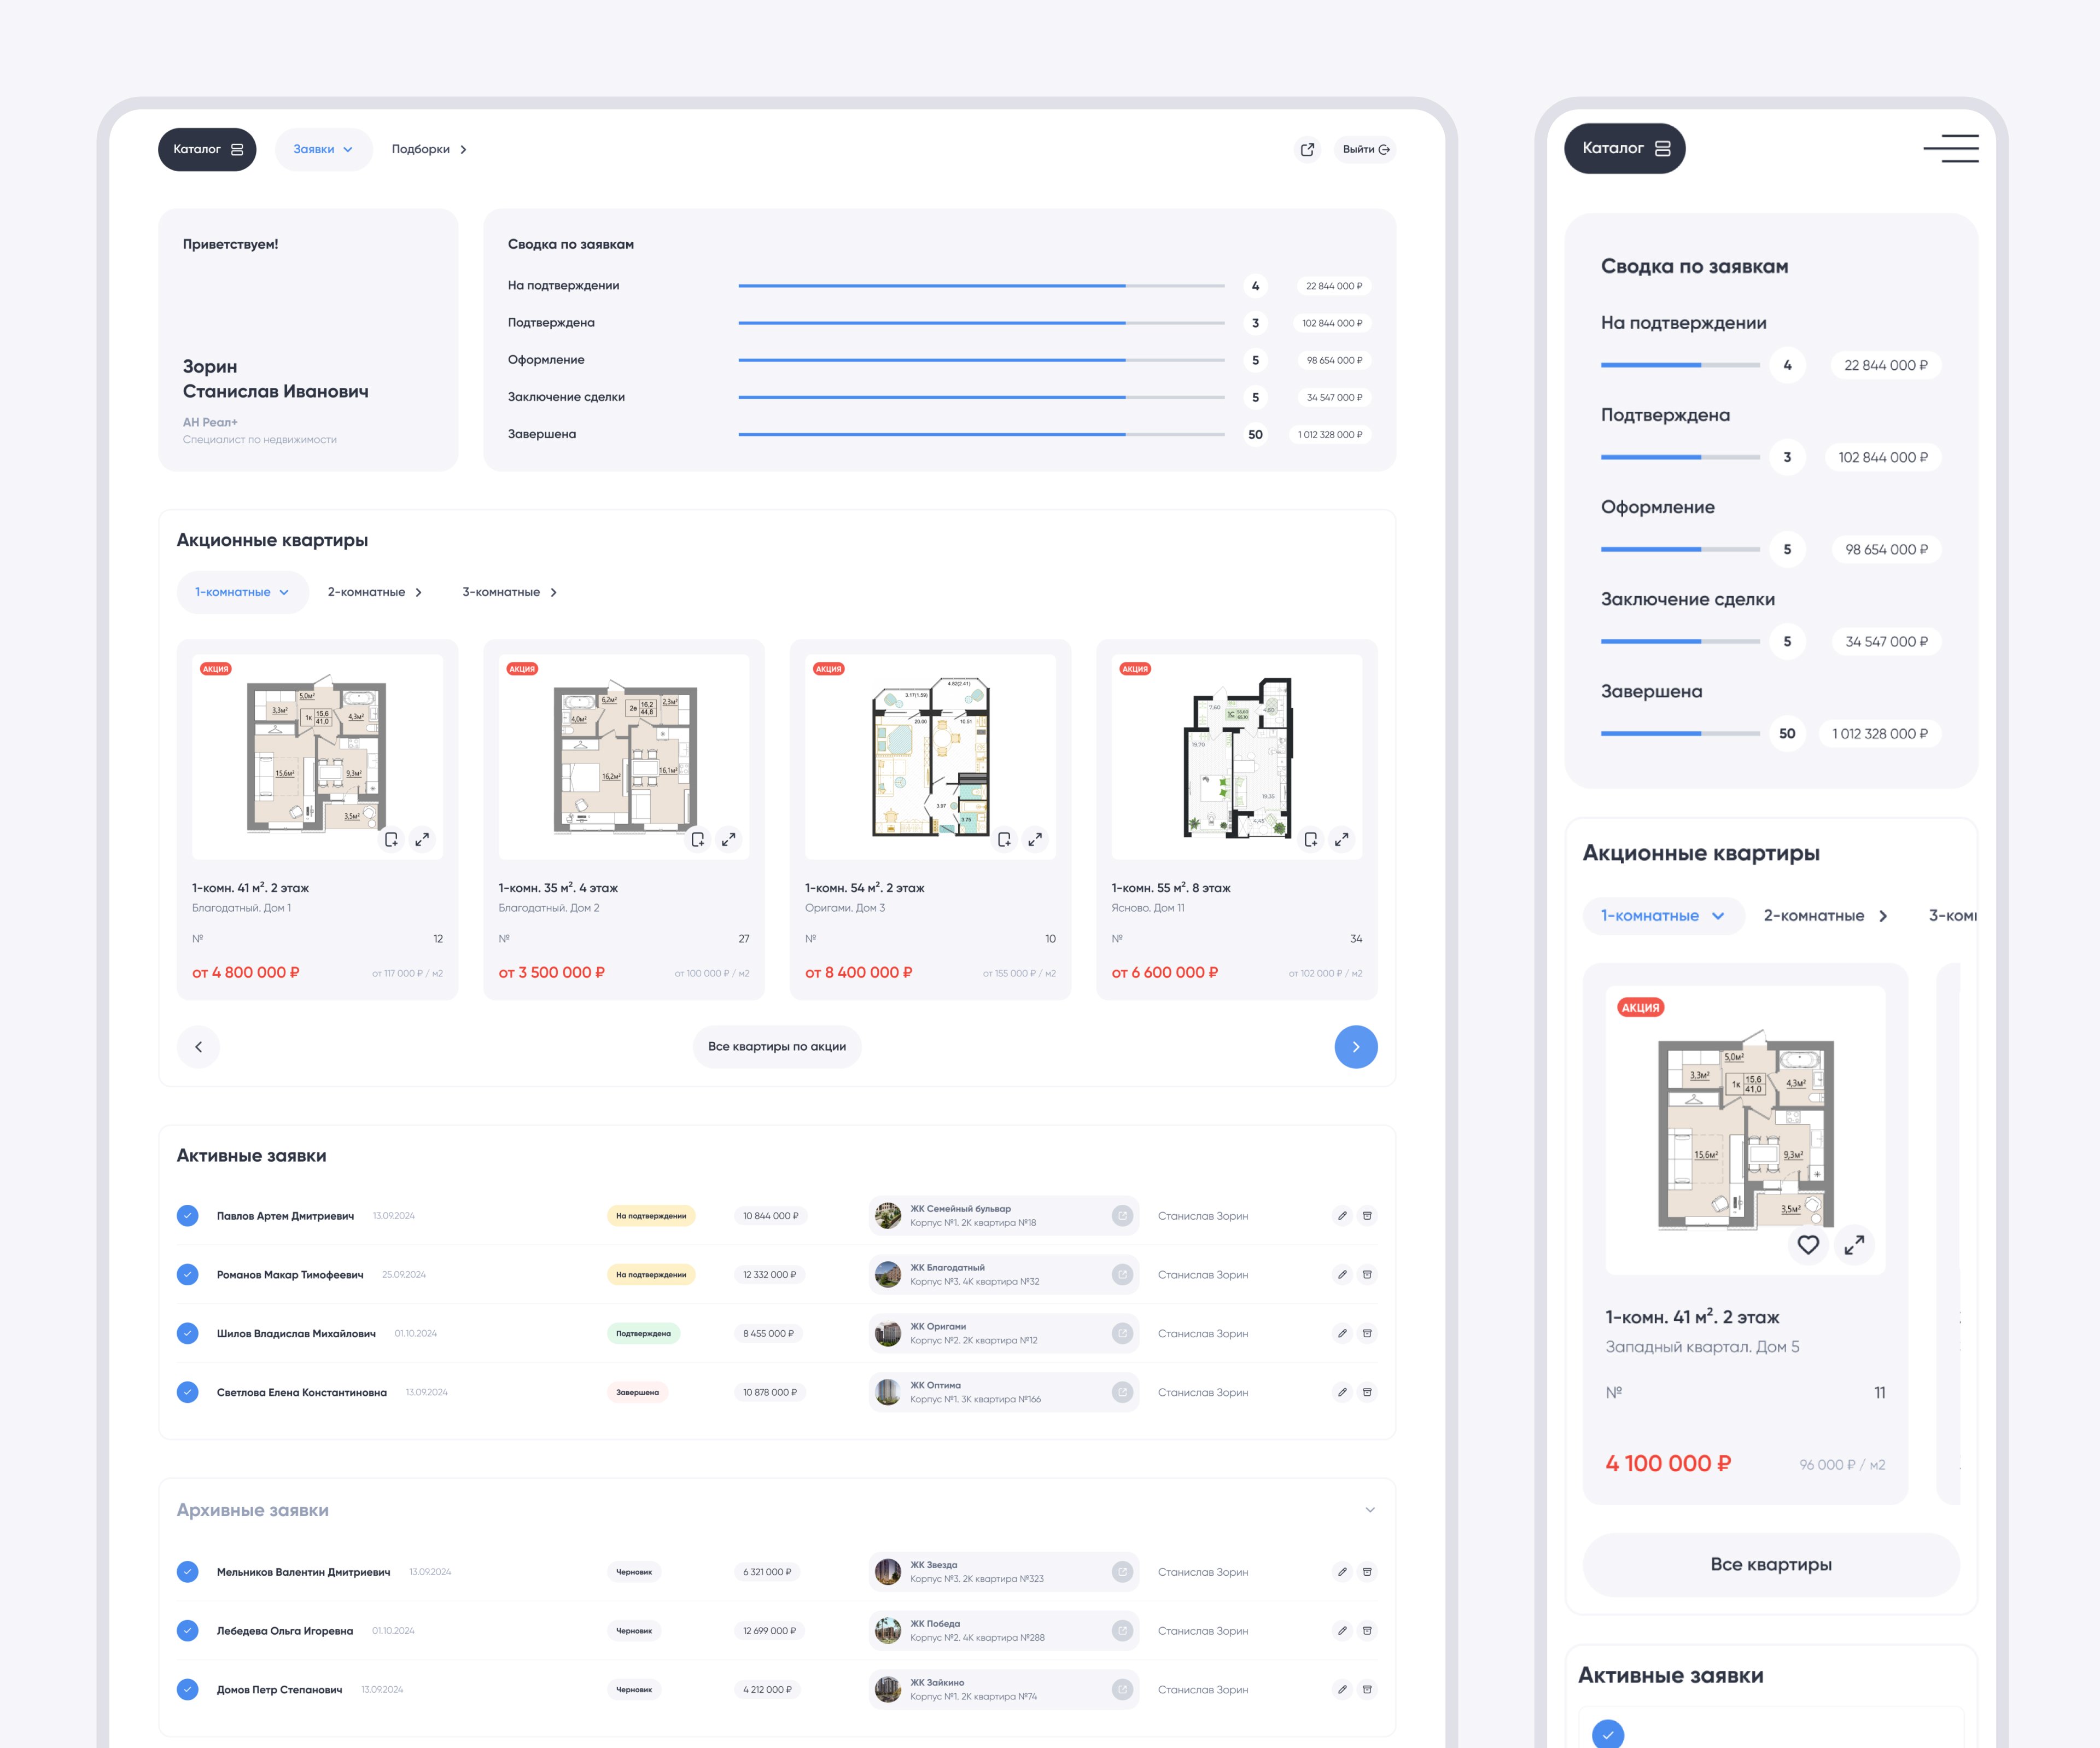
Task: Switch to the 2-комнатные tab
Action: 374,592
